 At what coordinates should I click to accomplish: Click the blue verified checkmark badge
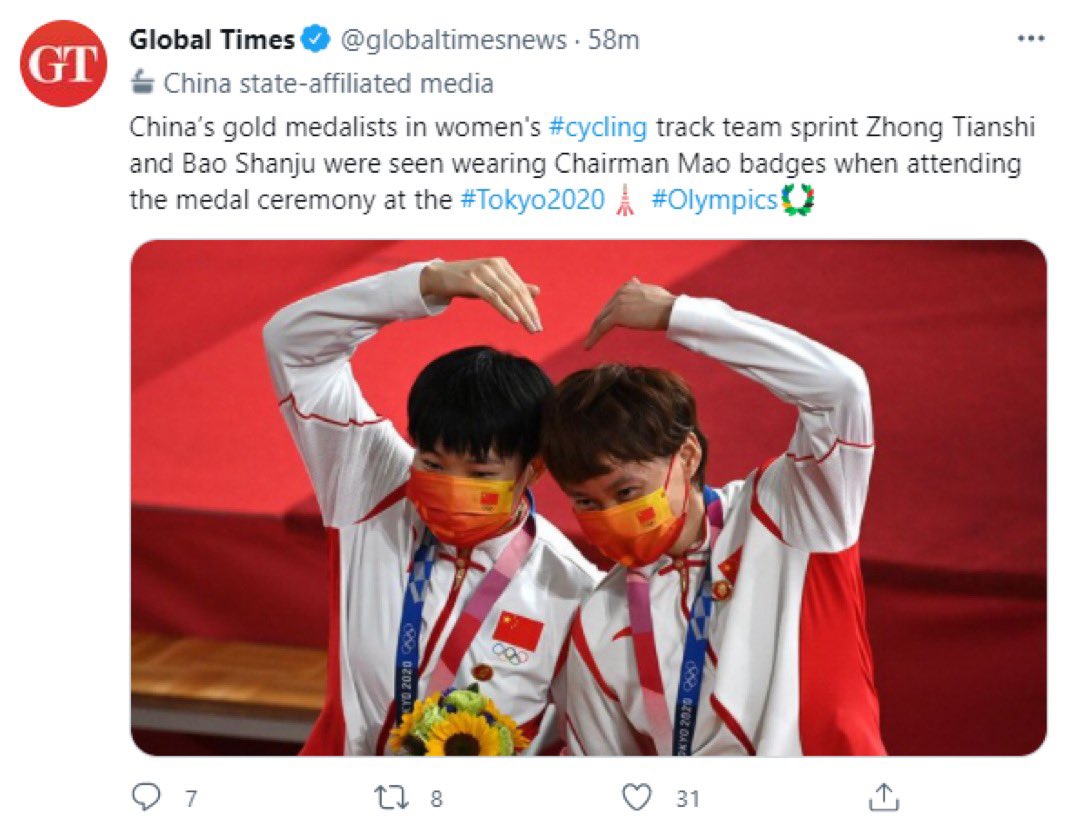pyautogui.click(x=316, y=40)
